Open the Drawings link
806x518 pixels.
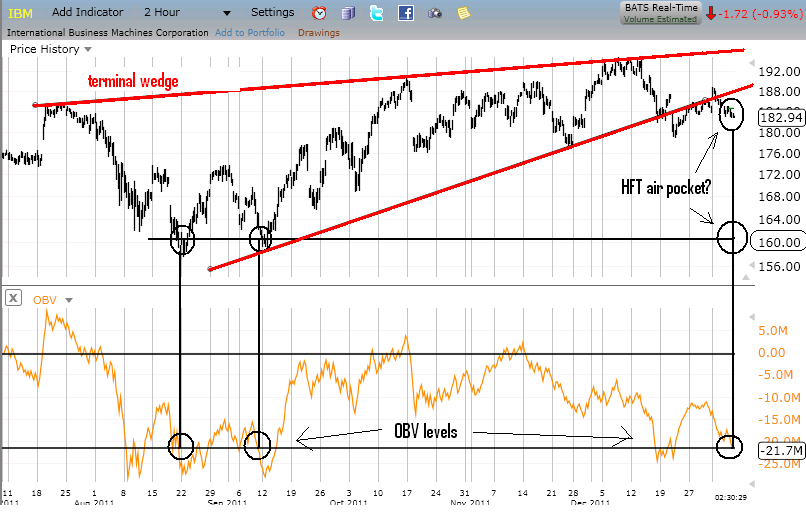319,33
